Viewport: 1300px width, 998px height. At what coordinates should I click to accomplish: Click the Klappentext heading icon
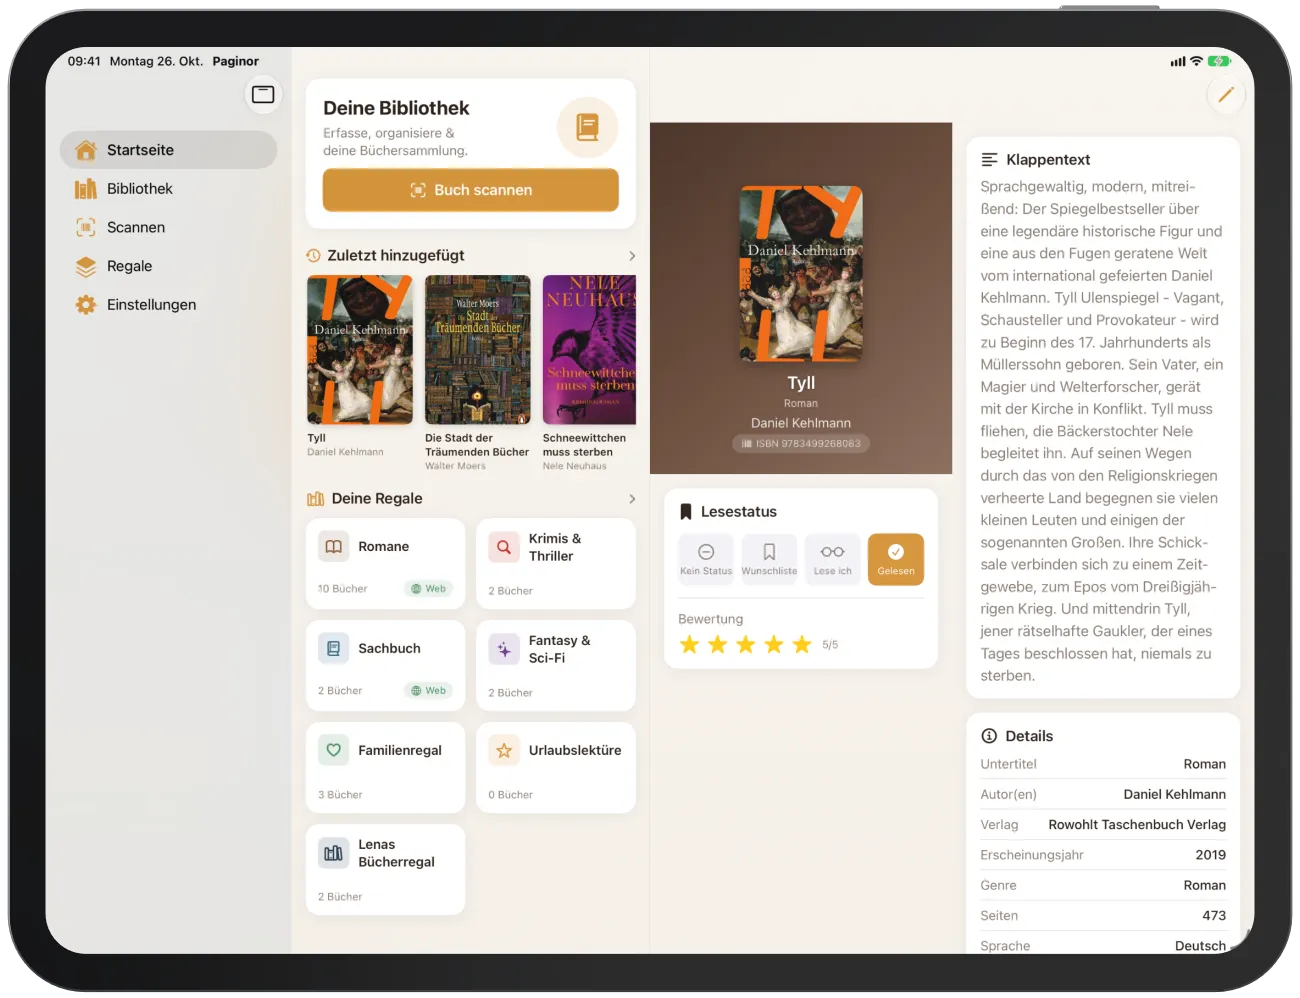pyautogui.click(x=989, y=160)
